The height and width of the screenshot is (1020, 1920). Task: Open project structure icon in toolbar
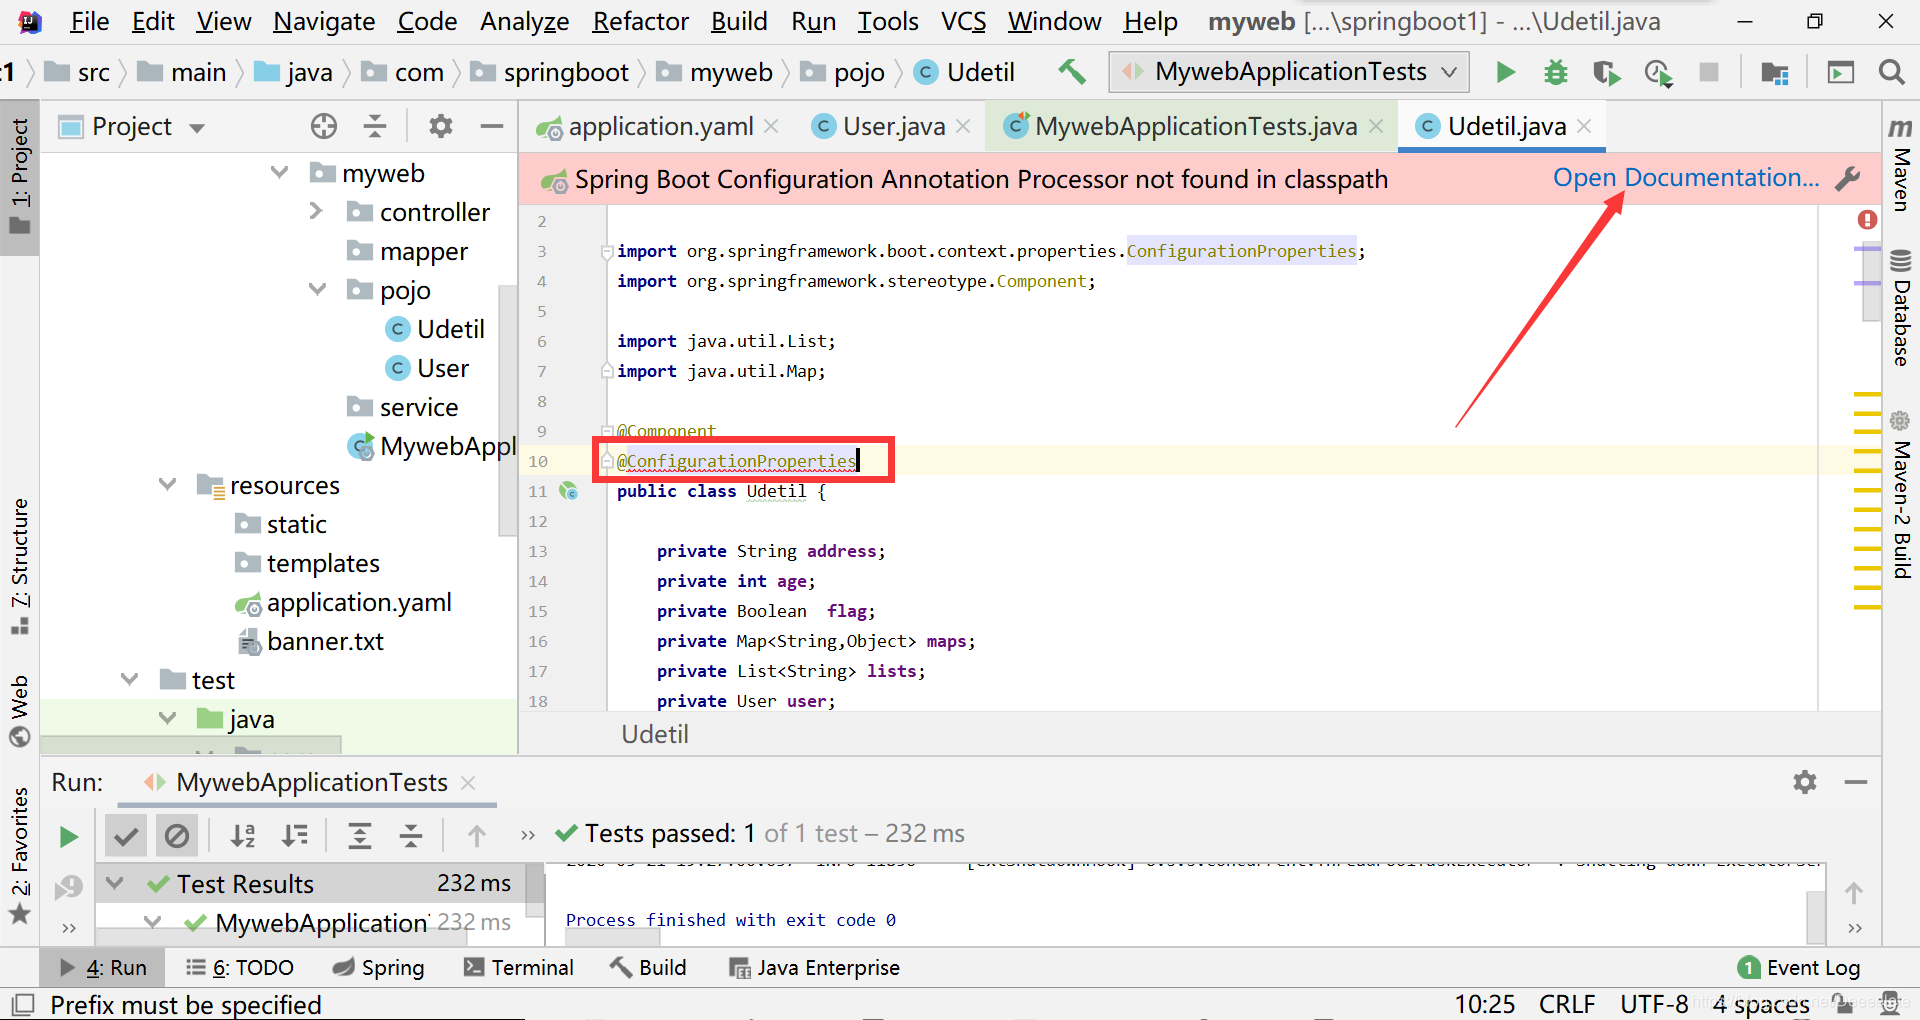[1775, 72]
